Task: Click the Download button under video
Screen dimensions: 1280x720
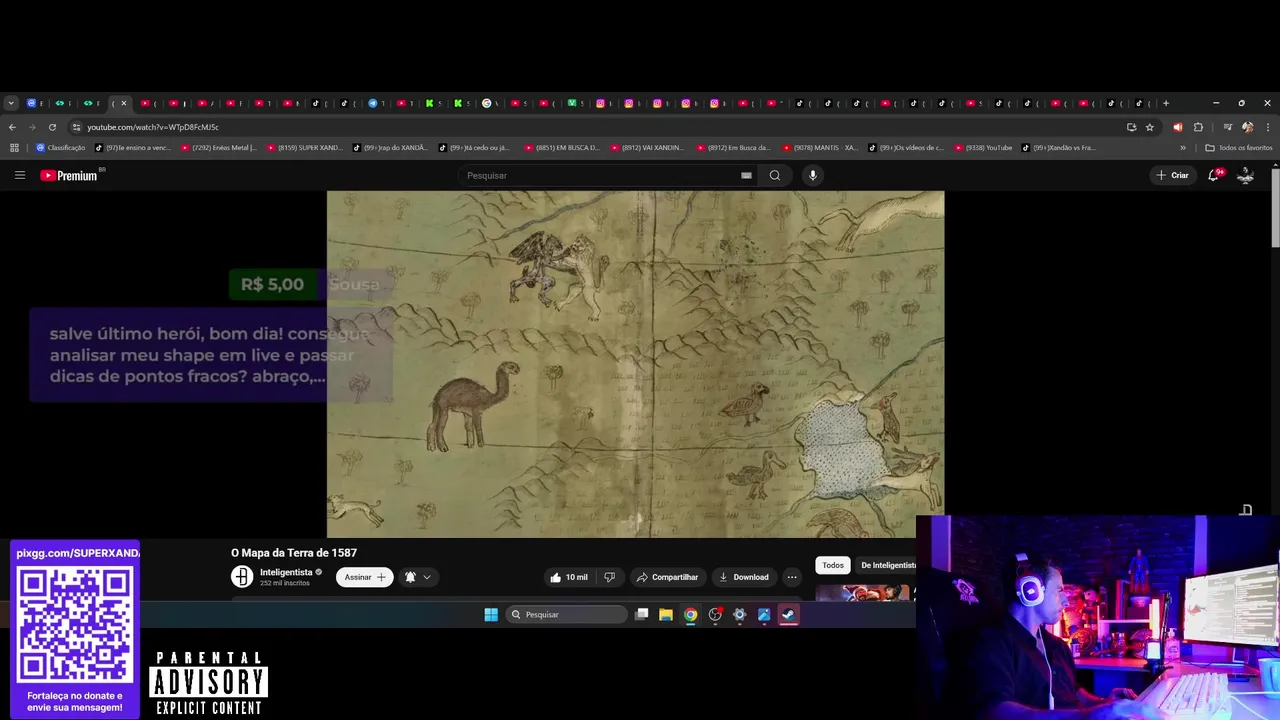Action: (x=744, y=577)
